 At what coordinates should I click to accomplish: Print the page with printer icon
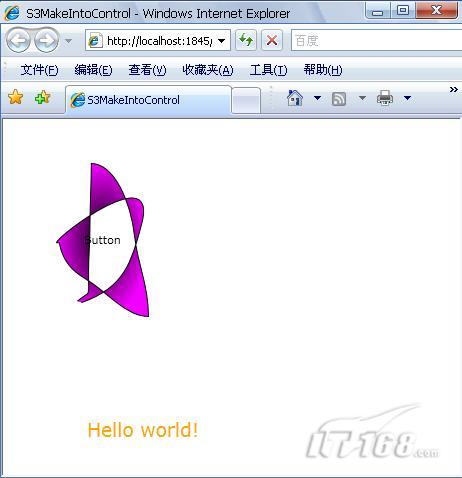(385, 98)
